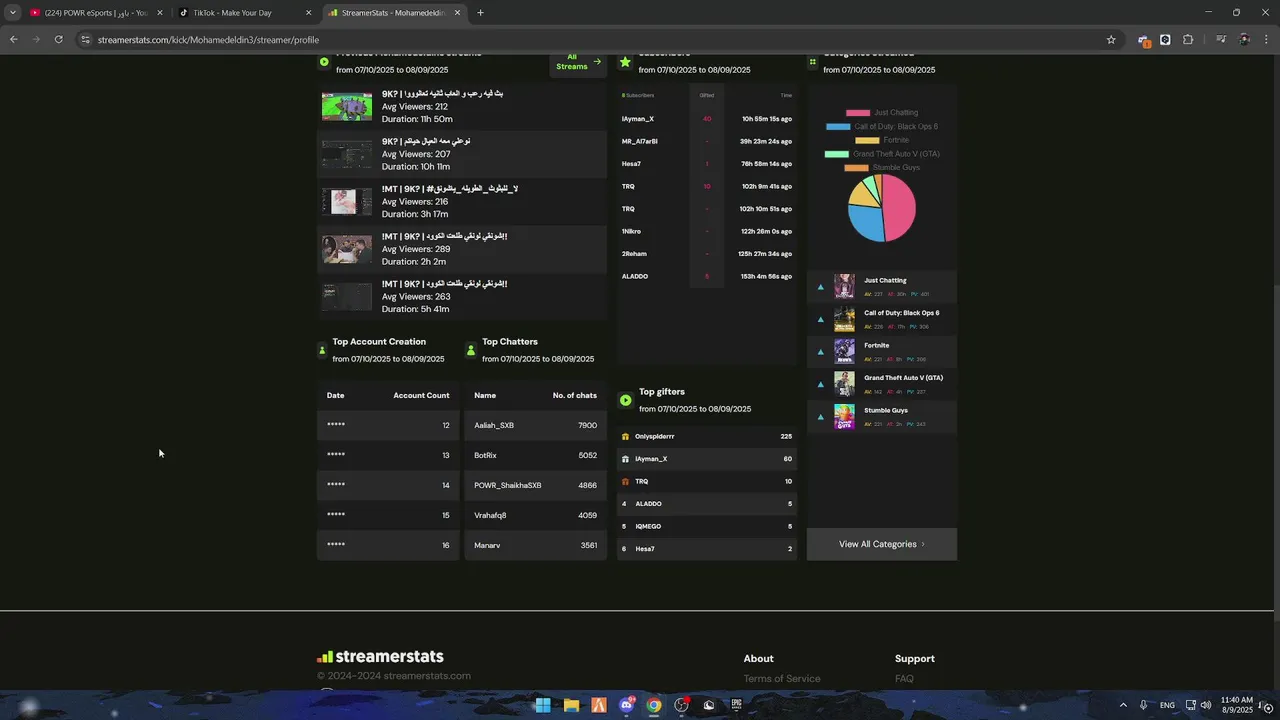Open the Terms of Service link
1280x720 pixels.
click(782, 679)
